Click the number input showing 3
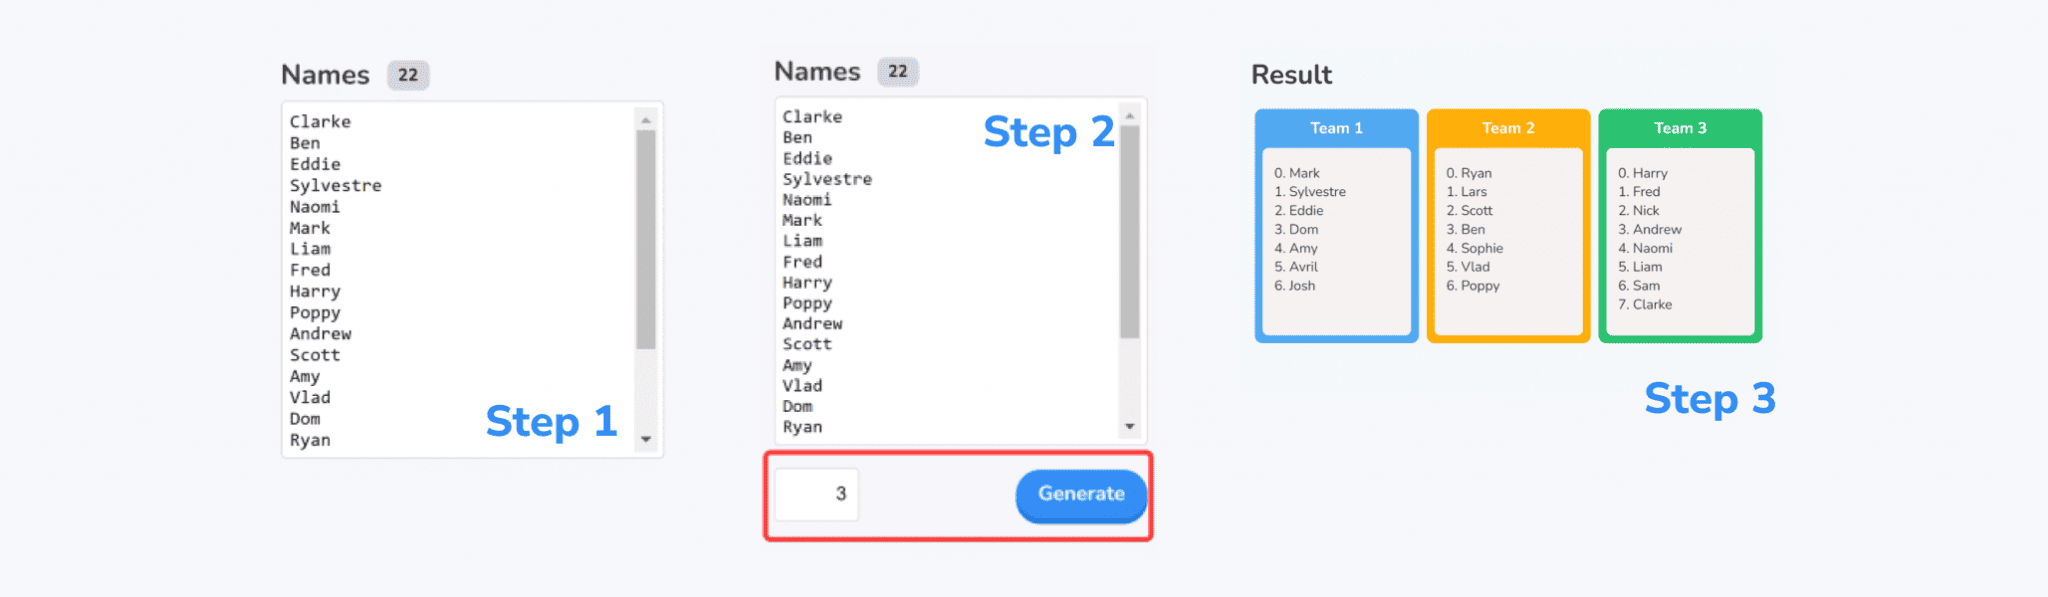Image resolution: width=2048 pixels, height=597 pixels. [815, 493]
